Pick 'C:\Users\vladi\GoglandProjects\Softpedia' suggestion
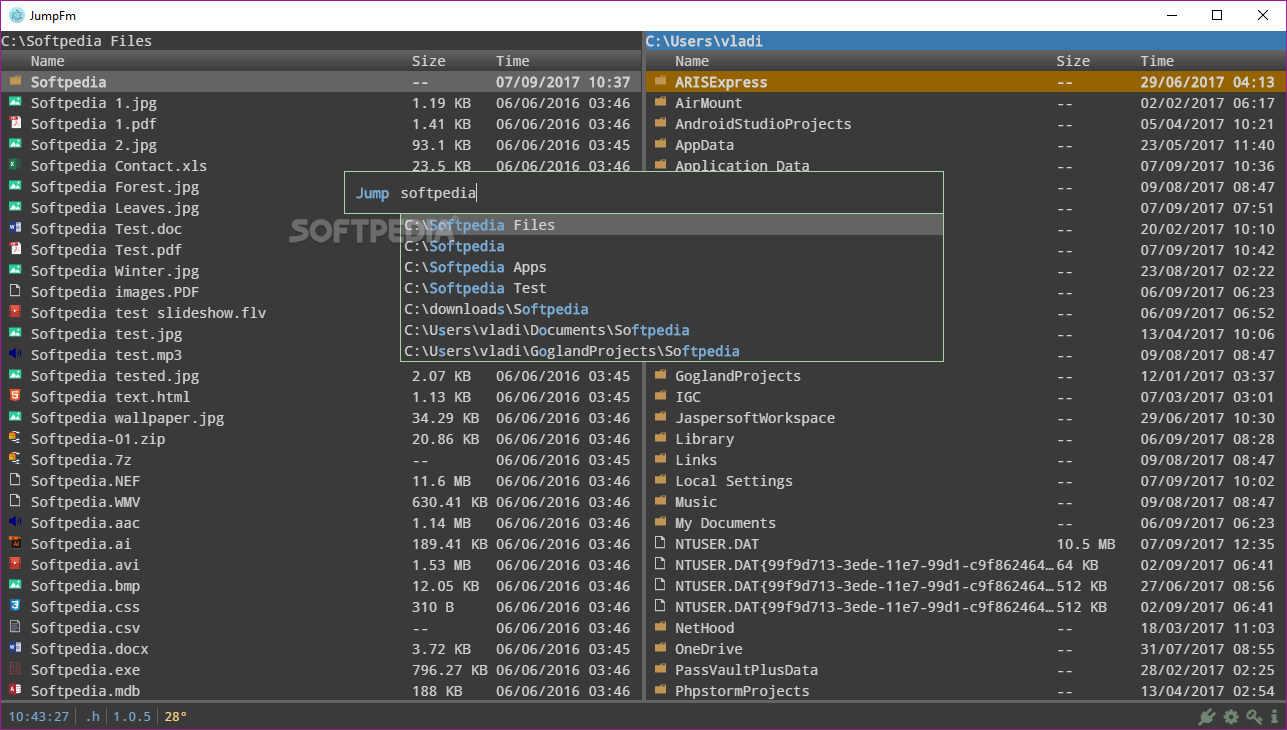1287x730 pixels. click(672, 351)
